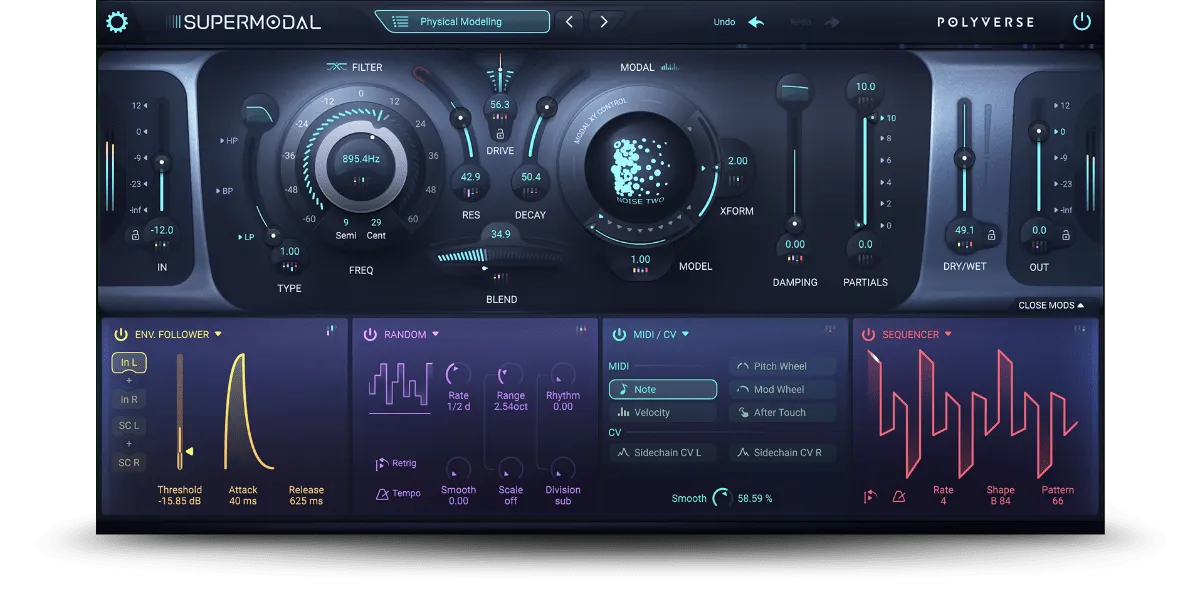
Task: Select the Note MIDI source
Action: pos(663,389)
